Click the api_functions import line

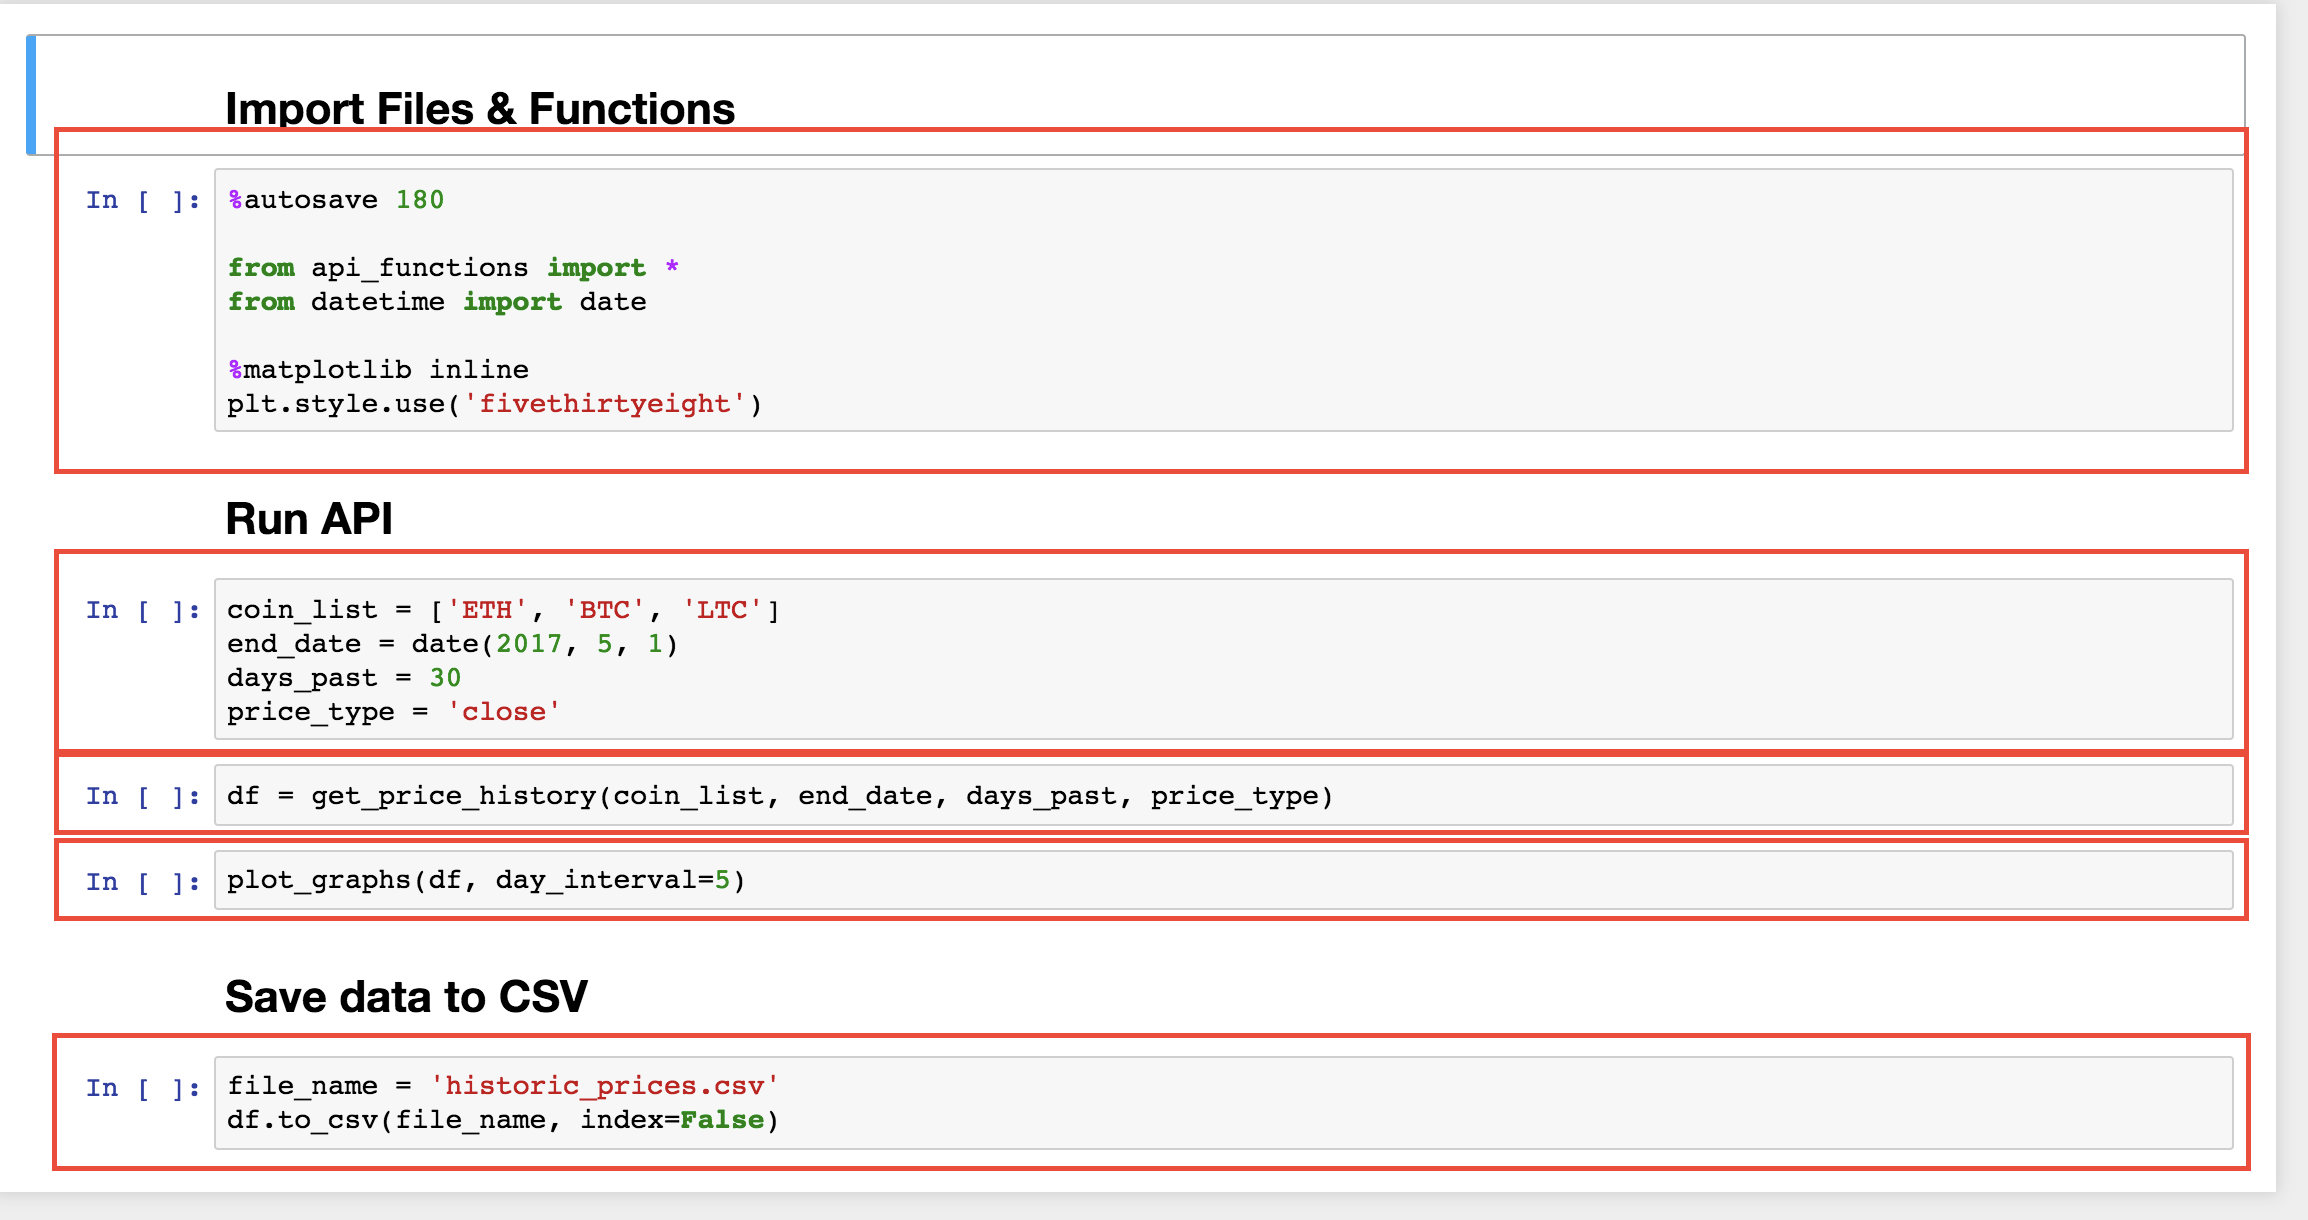tap(453, 268)
